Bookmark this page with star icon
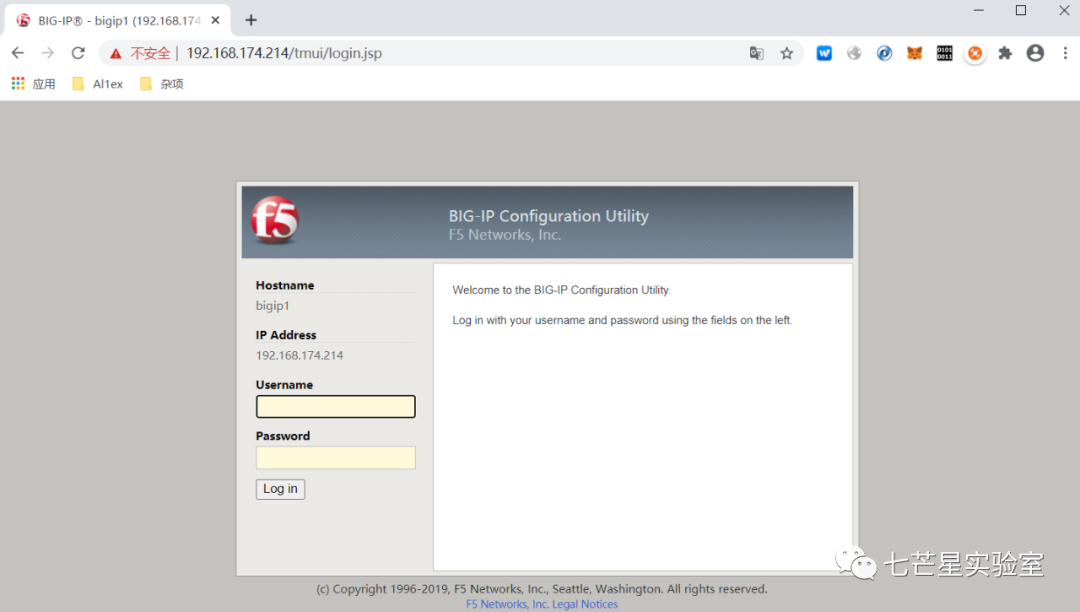 click(x=787, y=53)
